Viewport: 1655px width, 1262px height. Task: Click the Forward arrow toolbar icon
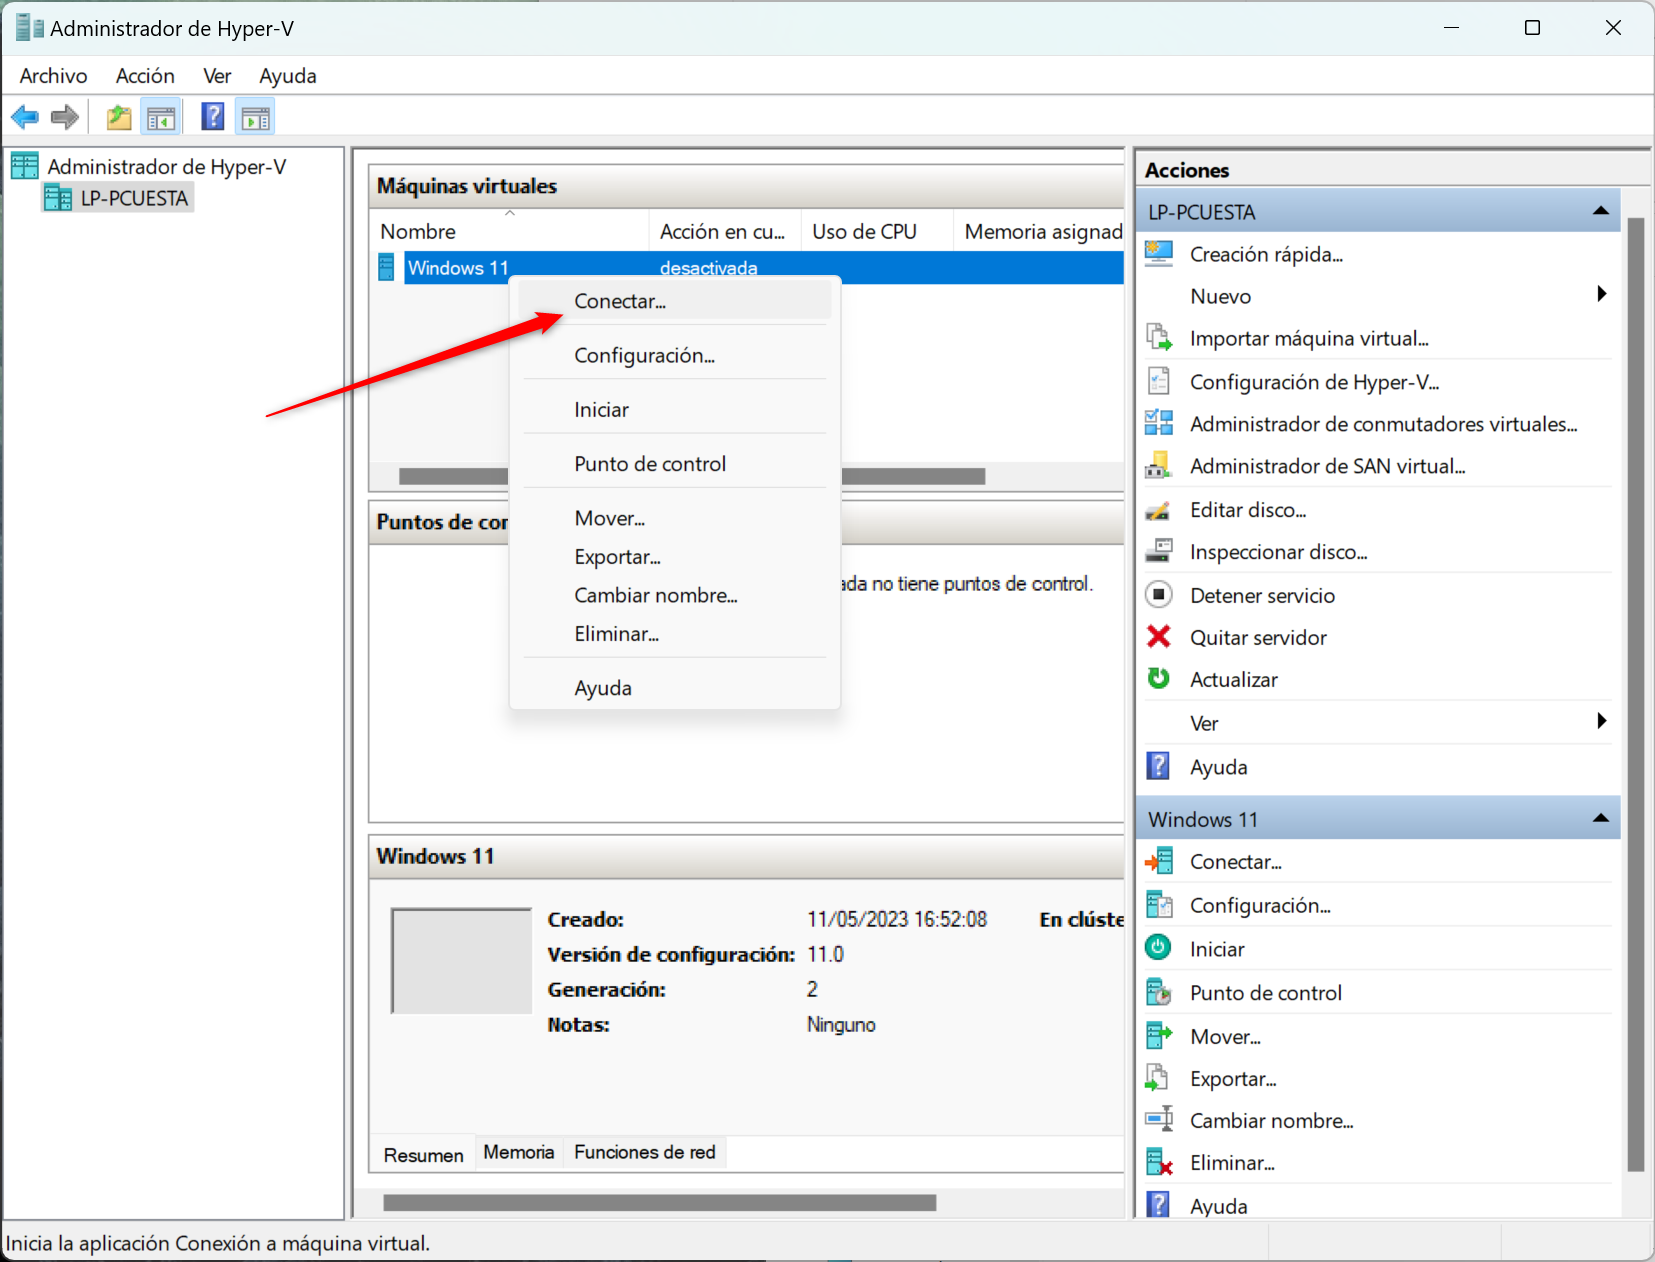point(65,118)
